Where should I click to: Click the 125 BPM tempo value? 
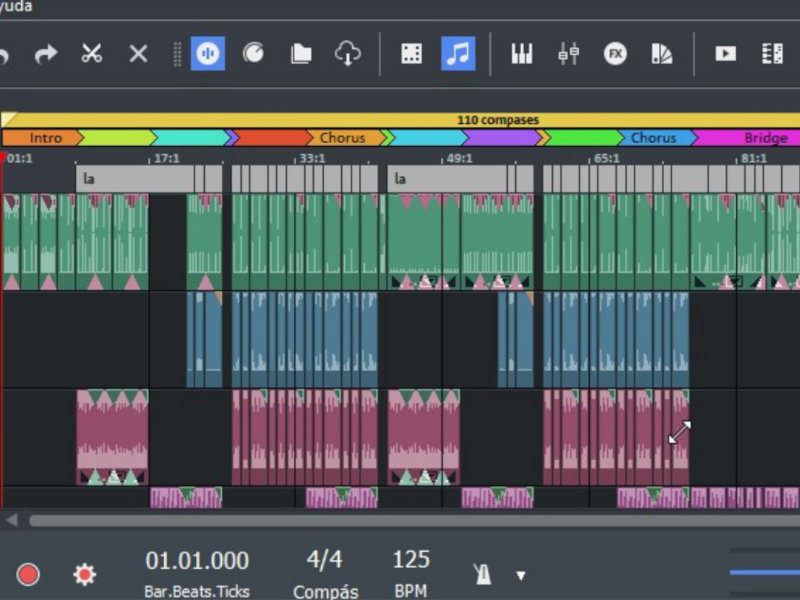coord(411,560)
